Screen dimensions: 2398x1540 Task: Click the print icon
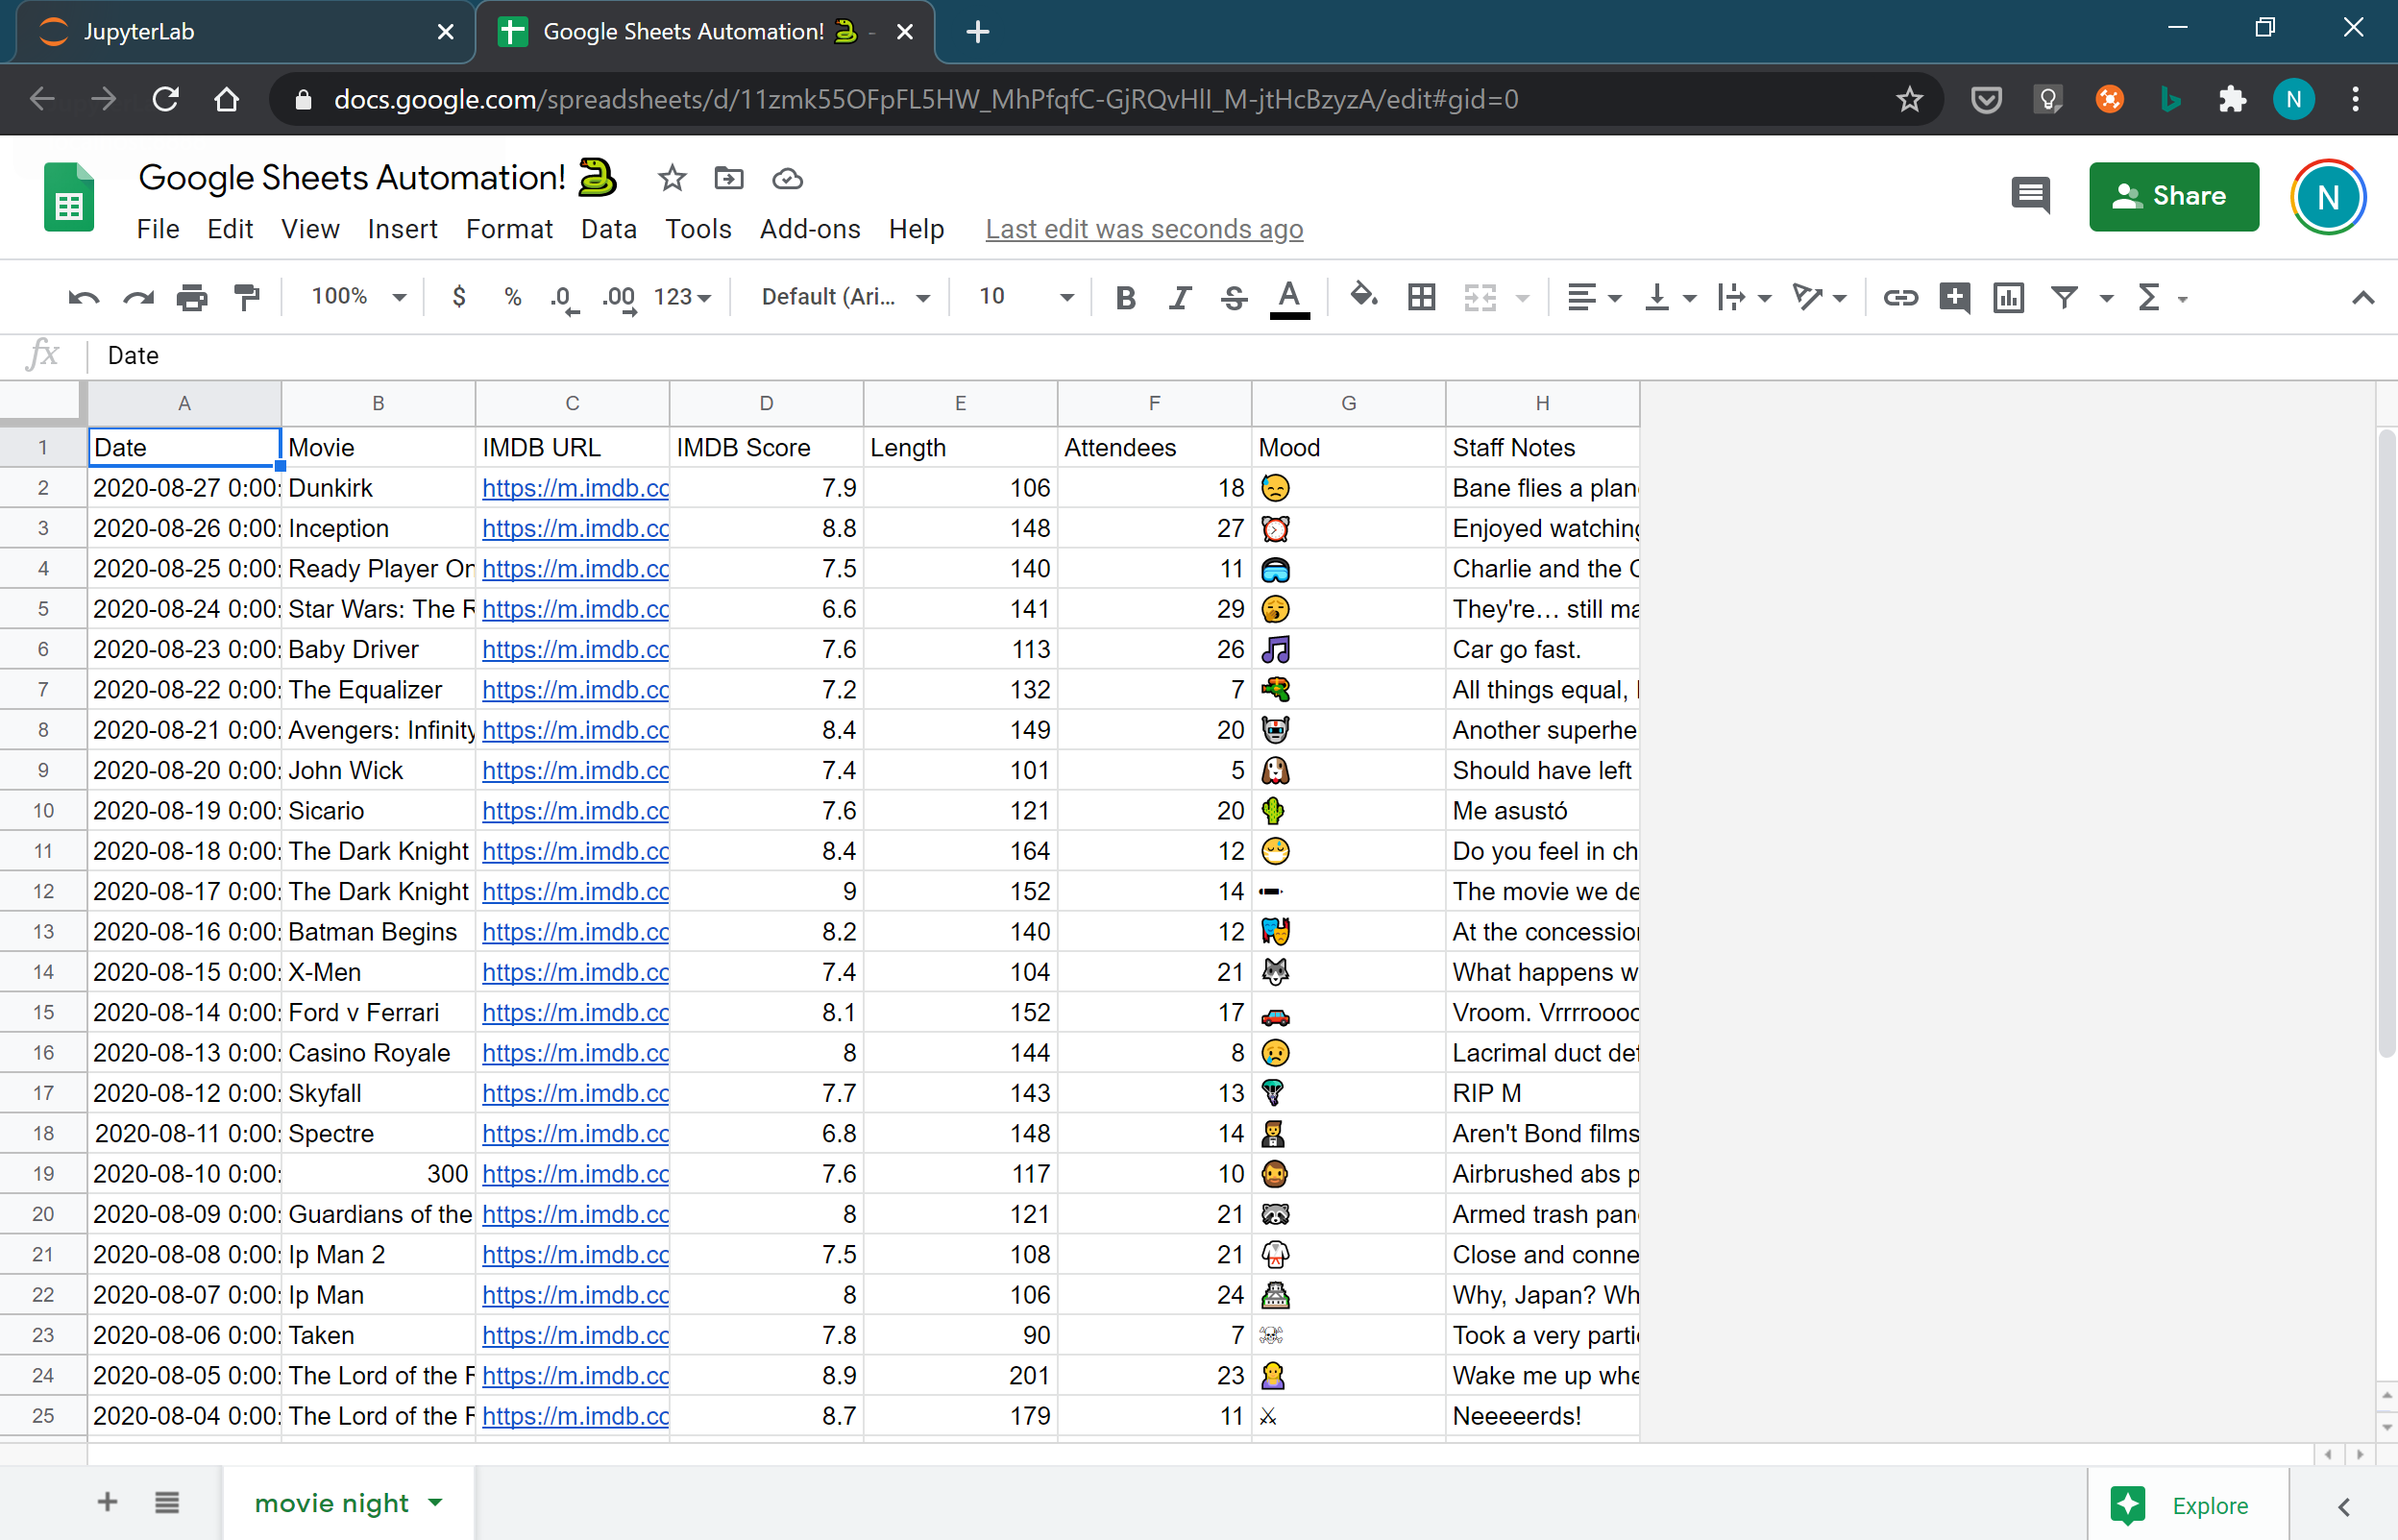click(x=191, y=297)
